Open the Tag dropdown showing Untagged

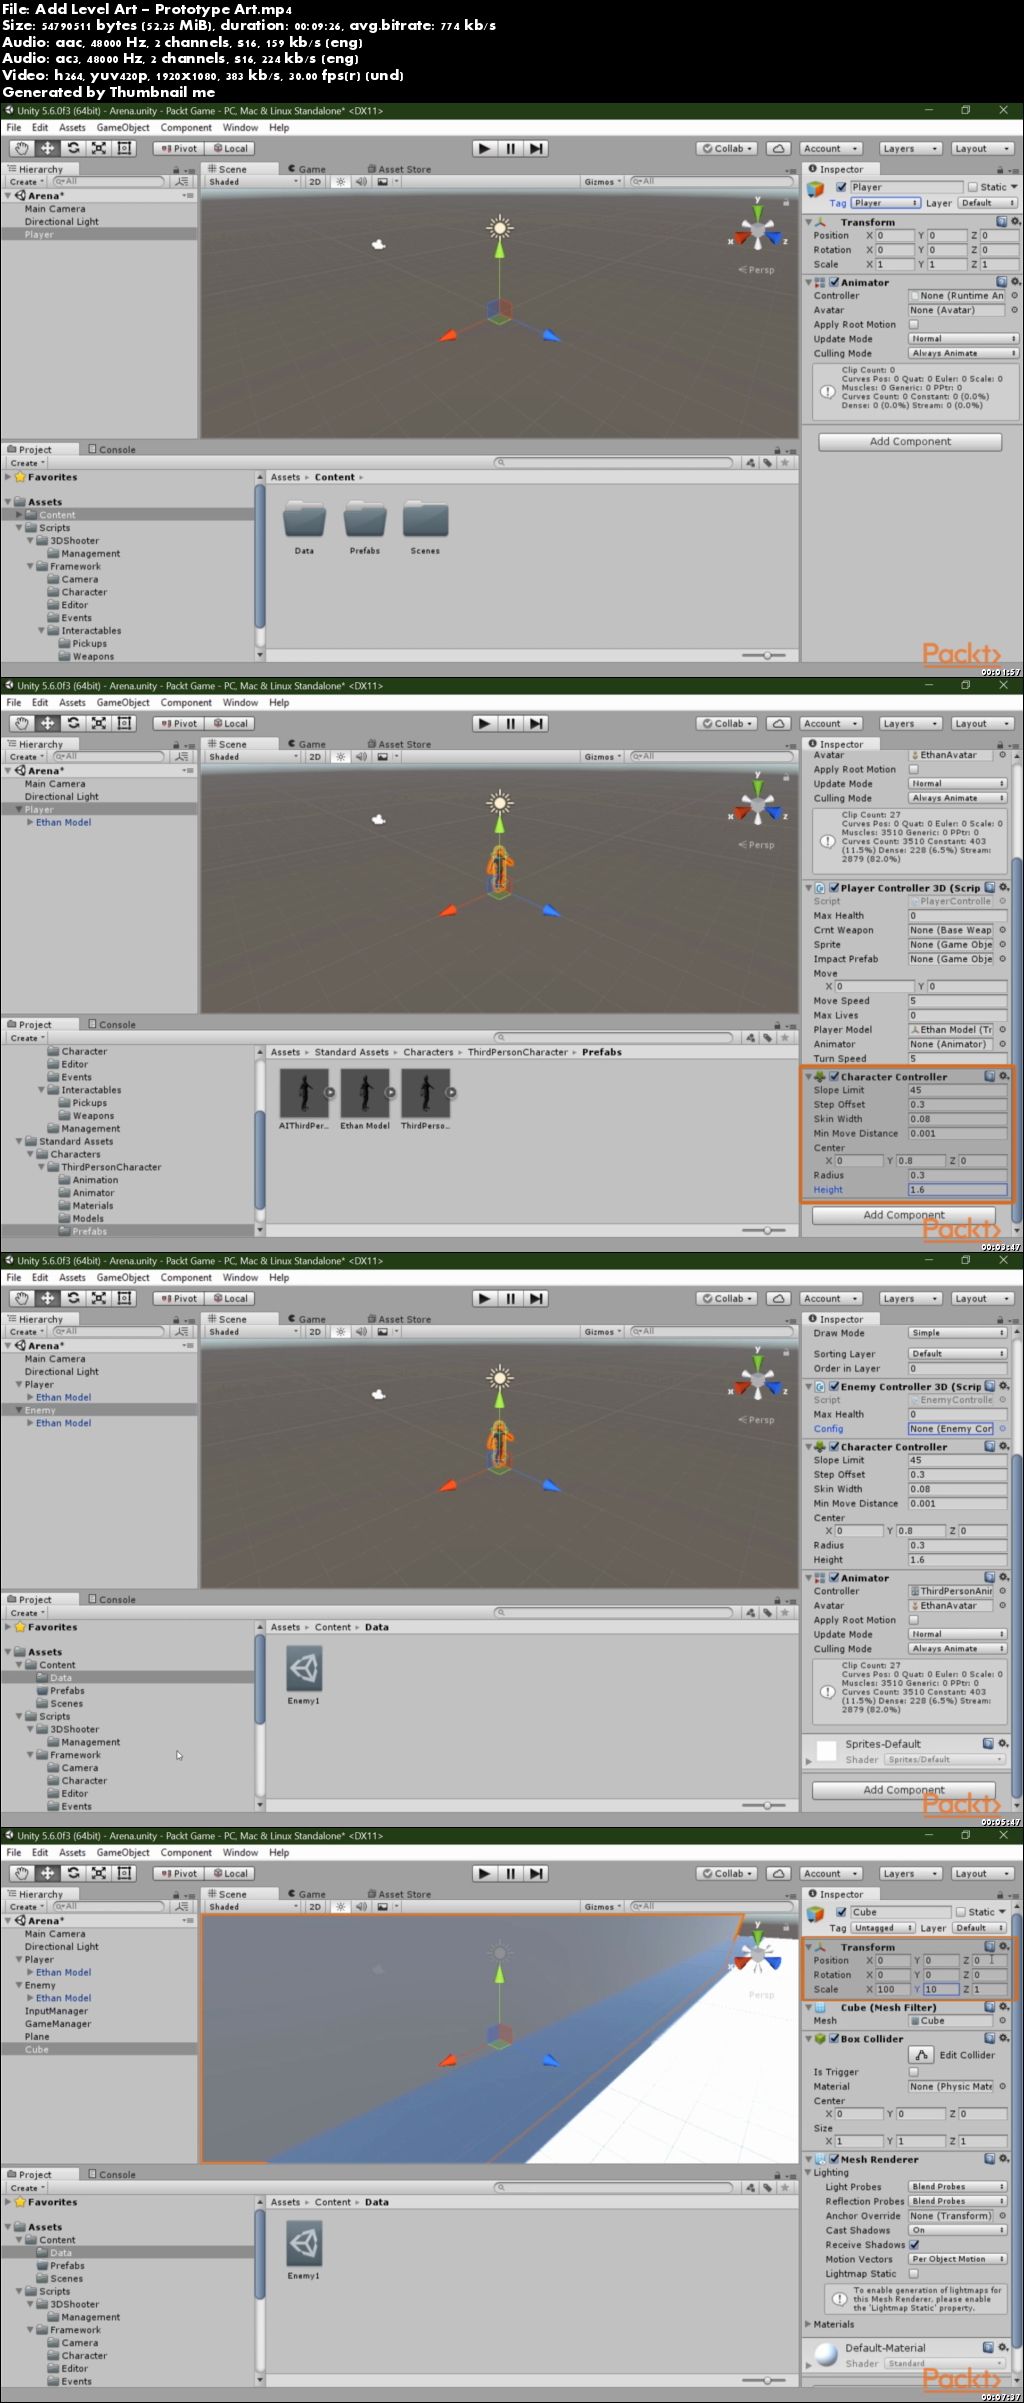pos(882,1927)
